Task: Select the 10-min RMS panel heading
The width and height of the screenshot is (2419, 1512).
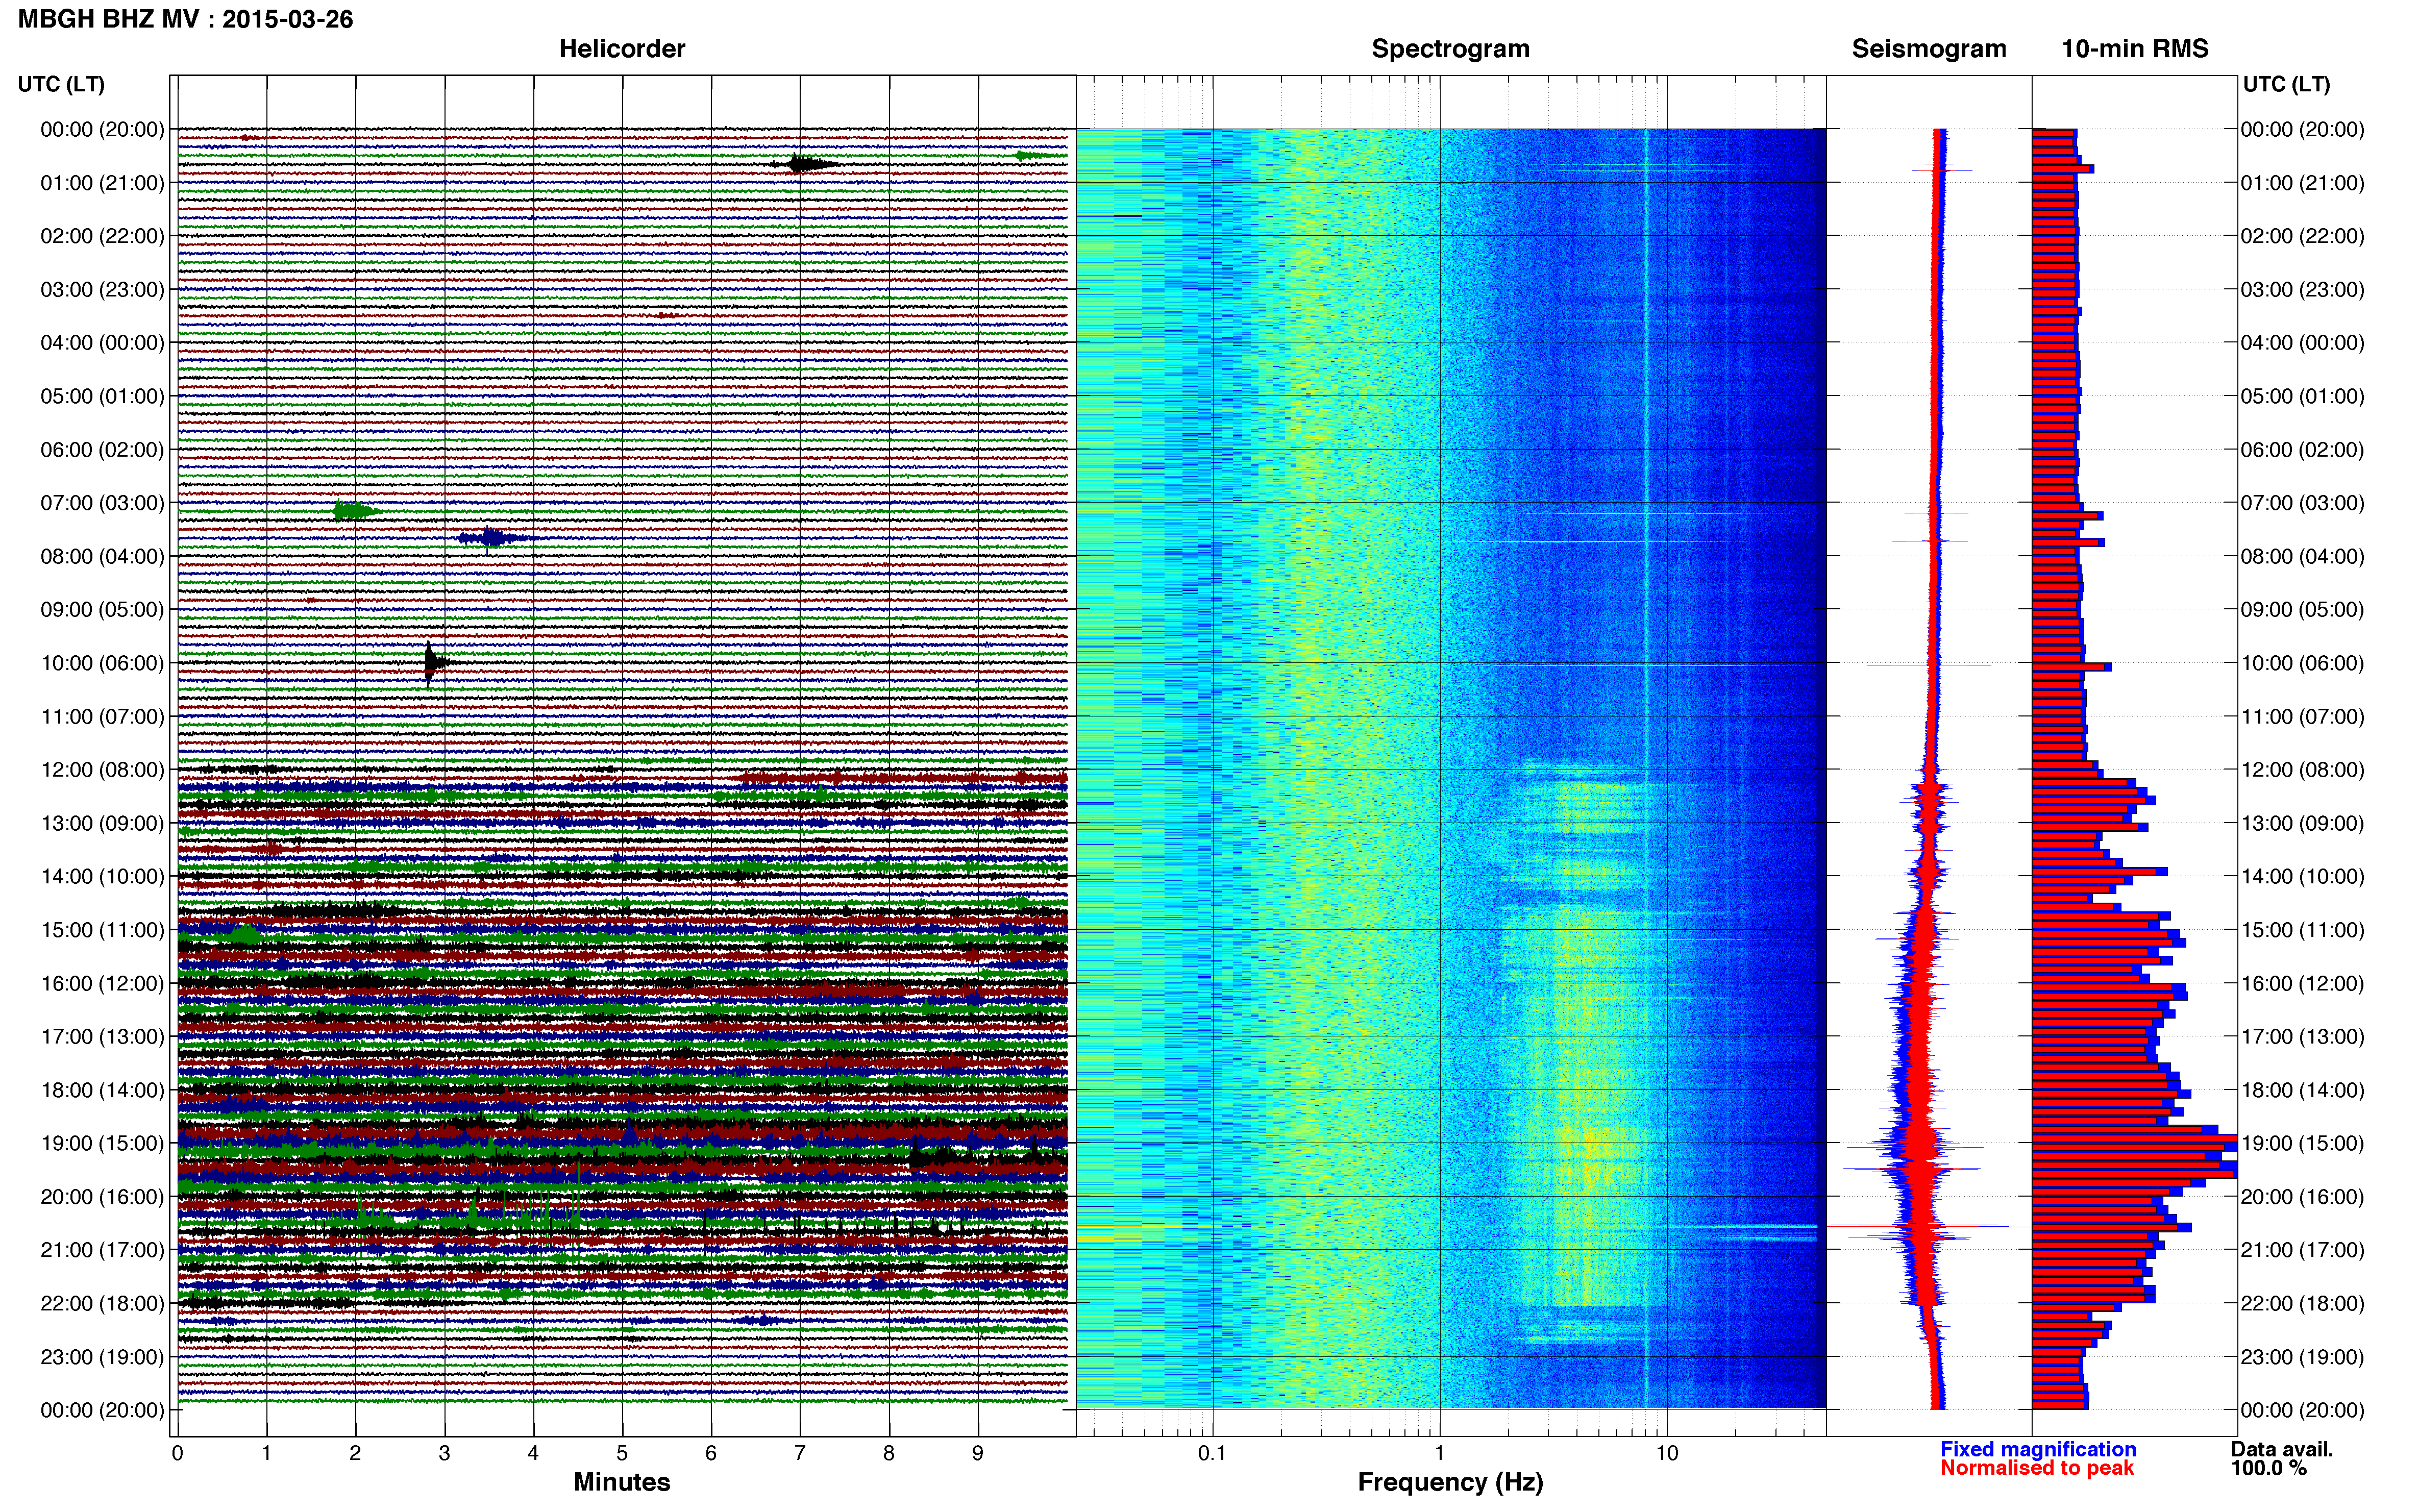Action: pos(2135,49)
